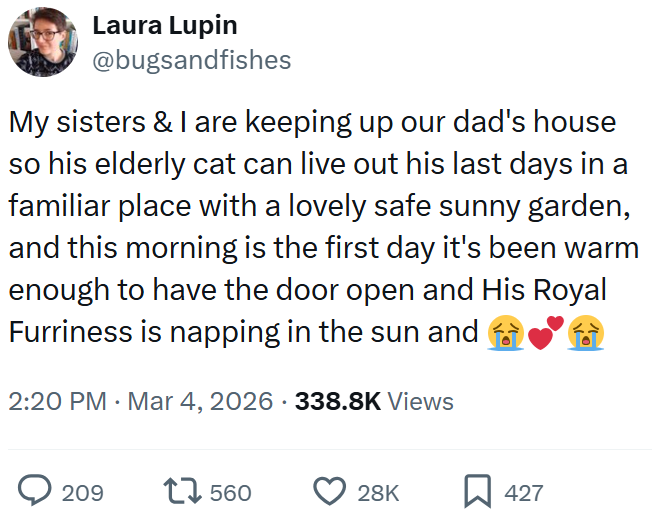The width and height of the screenshot is (652, 520).
Task: Click the reply speech bubble icon
Action: (x=36, y=492)
